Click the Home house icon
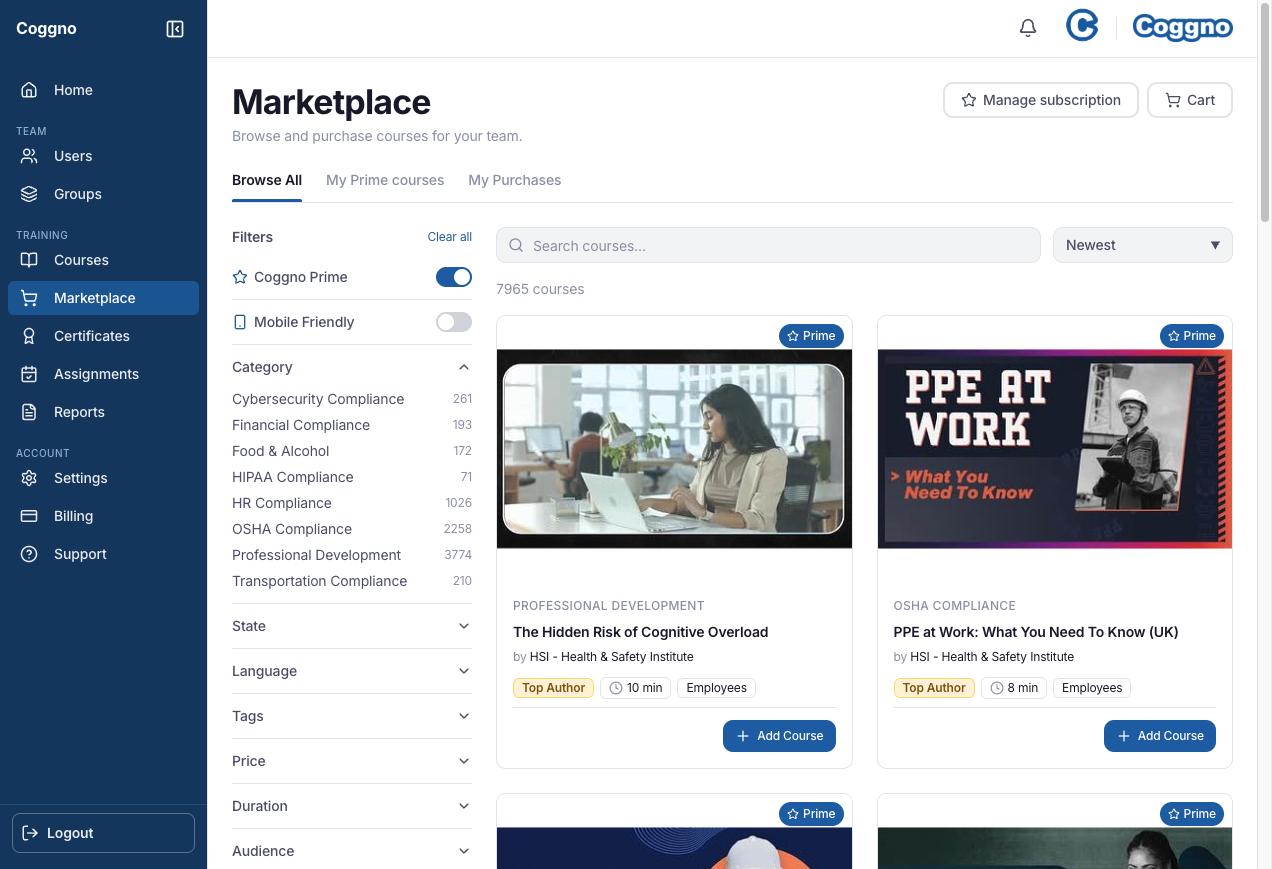The image size is (1272, 869). click(29, 90)
